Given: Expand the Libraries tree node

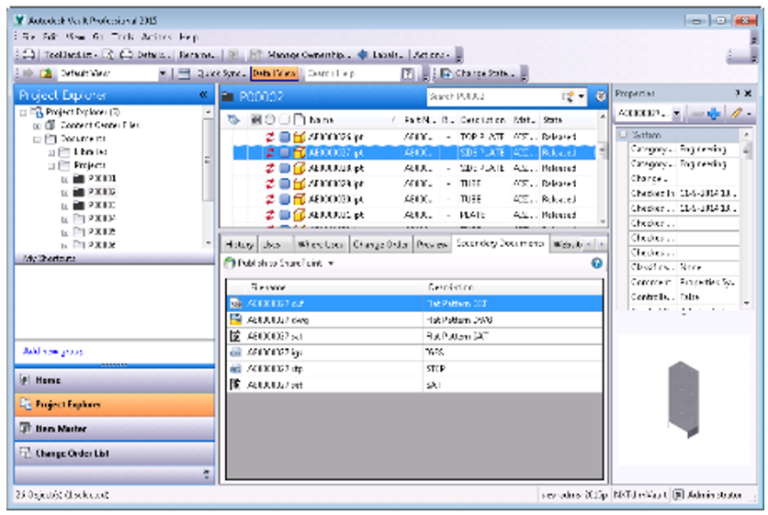Looking at the screenshot, I should pos(51,152).
